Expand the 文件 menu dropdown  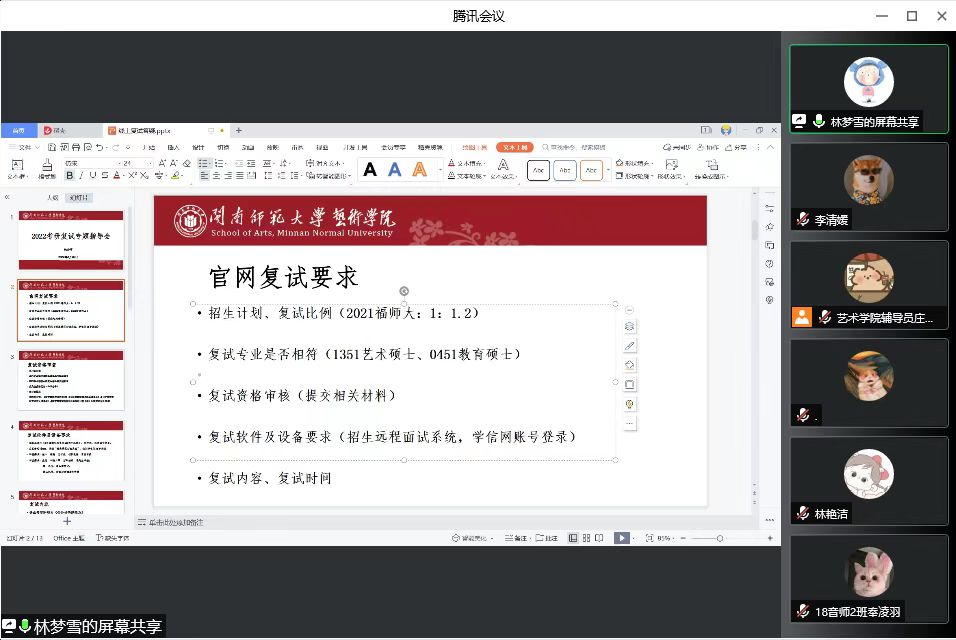22,147
